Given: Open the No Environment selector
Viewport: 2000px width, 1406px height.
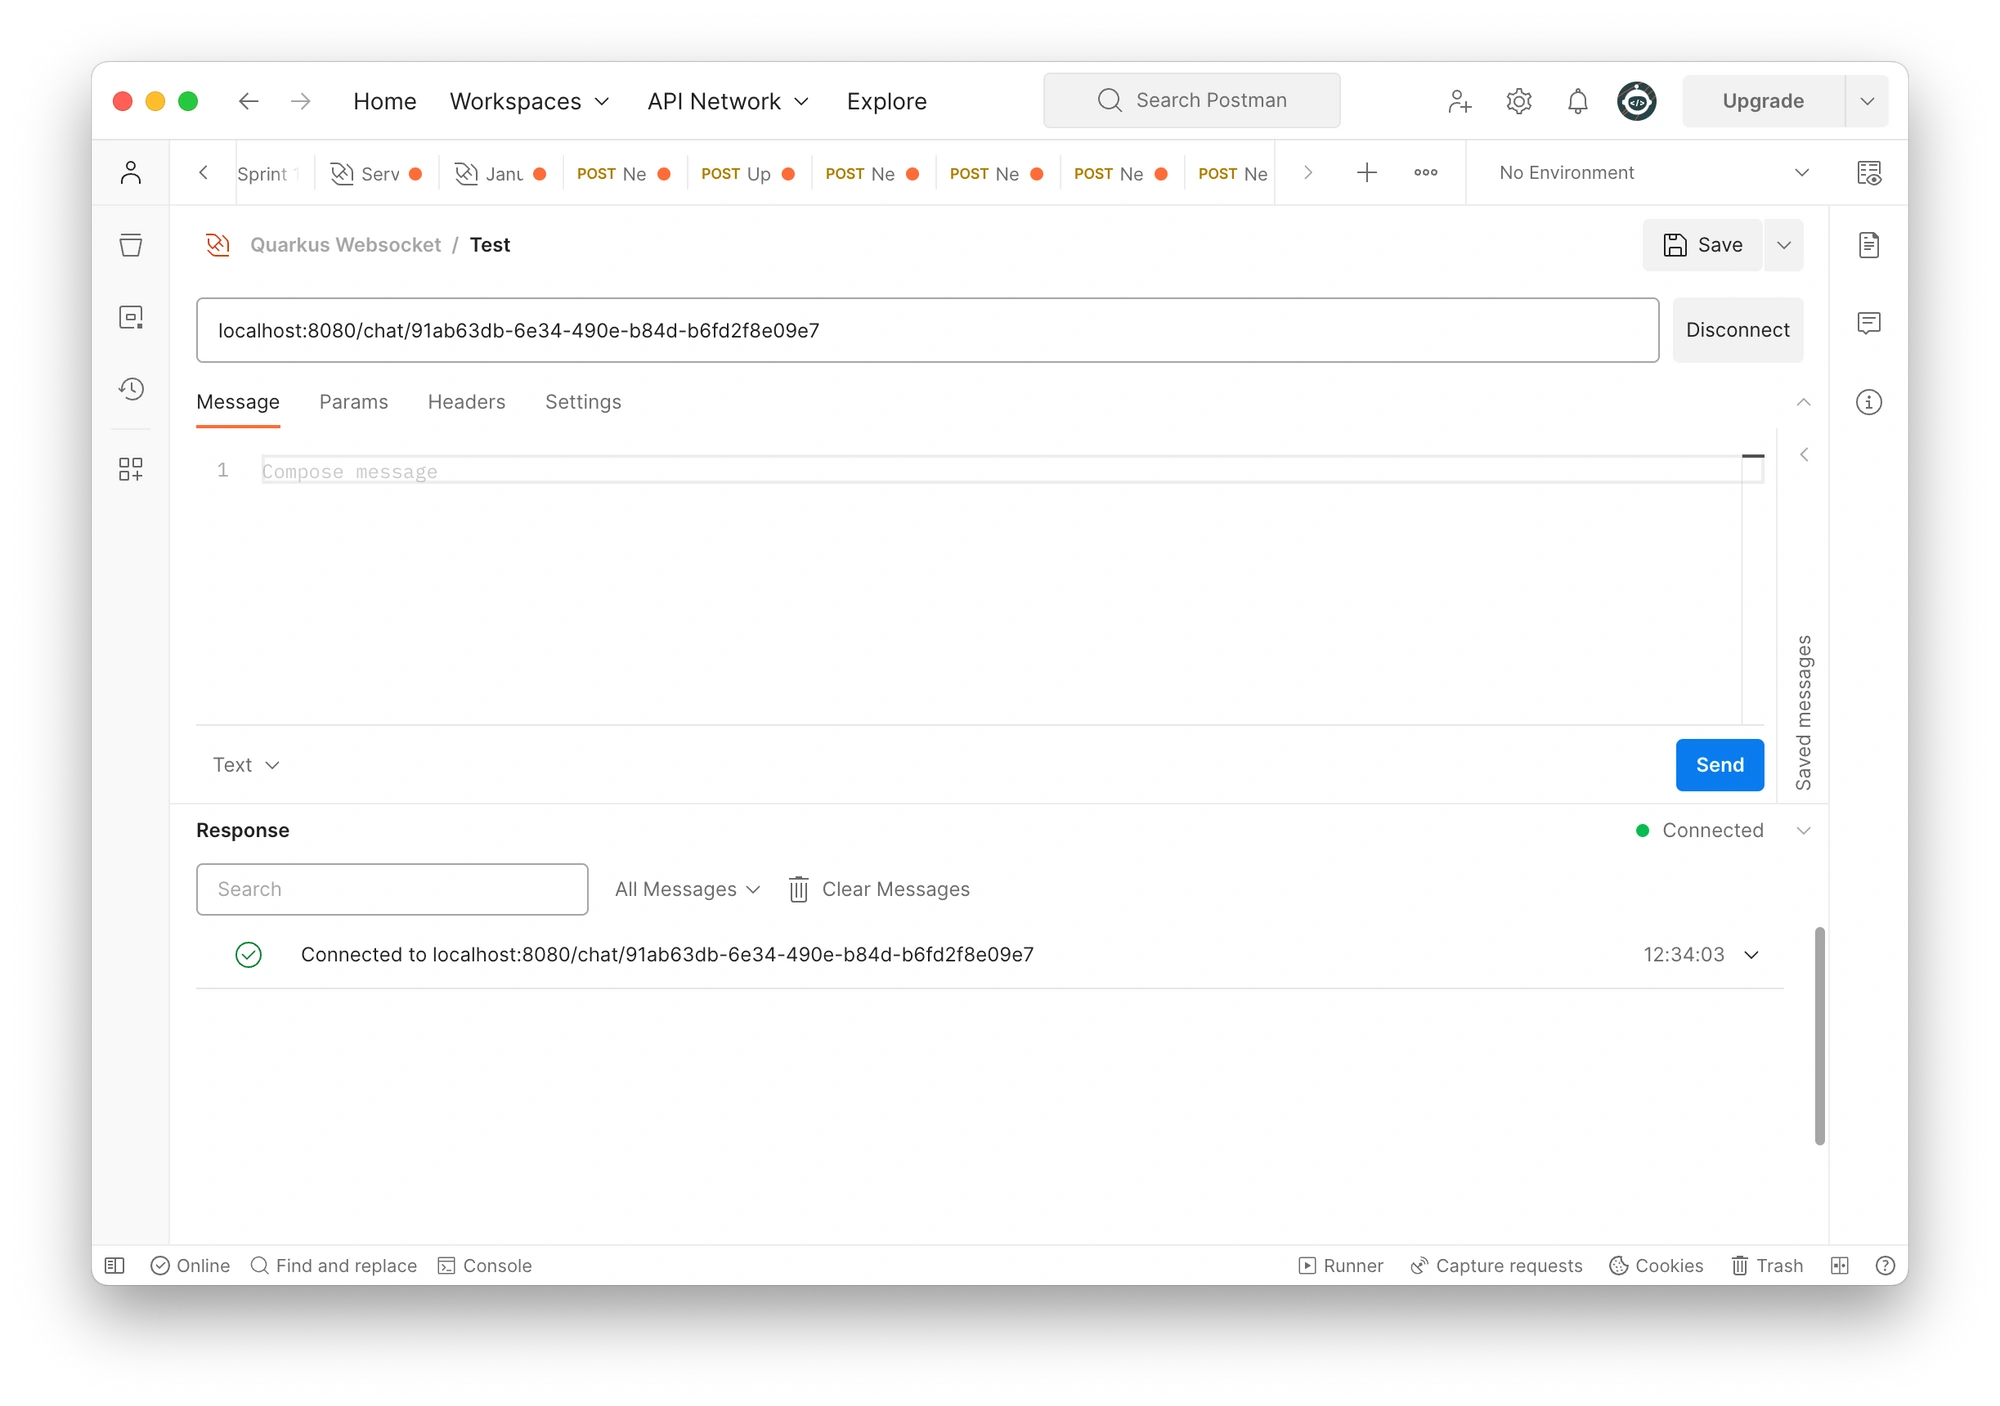Looking at the screenshot, I should point(1654,173).
